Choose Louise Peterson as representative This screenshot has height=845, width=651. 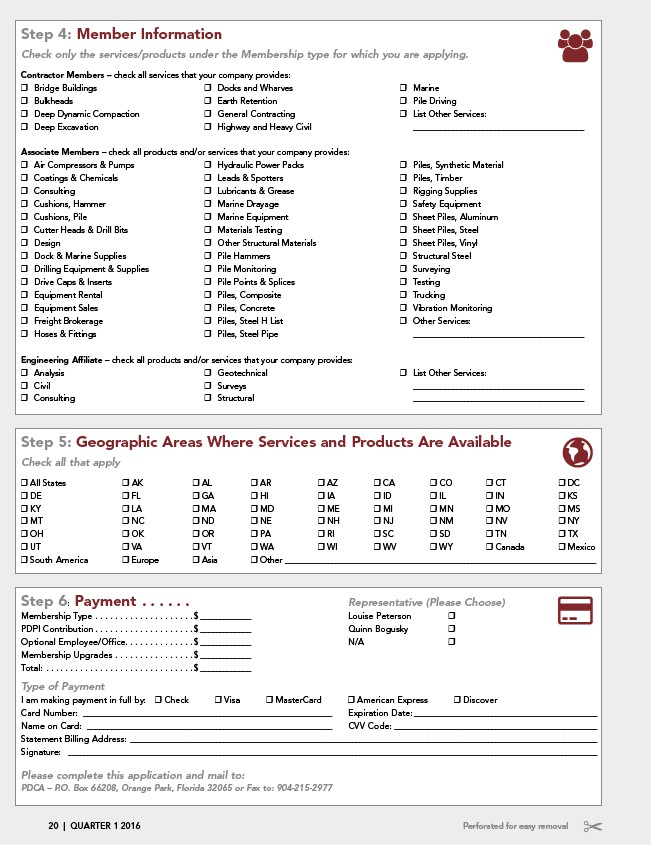coord(452,616)
